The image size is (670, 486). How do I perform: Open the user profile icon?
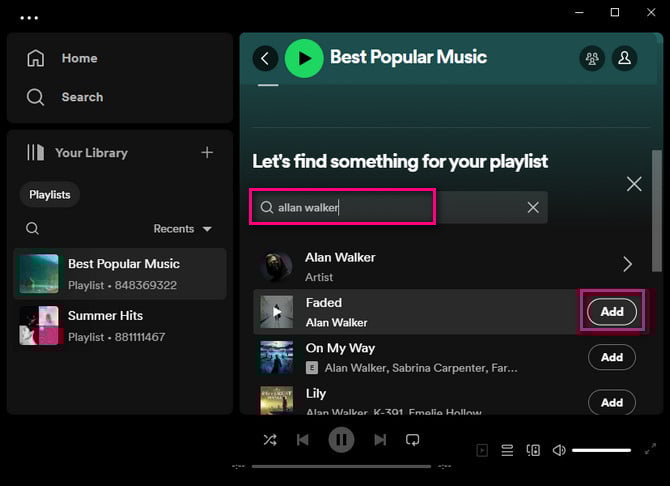click(x=624, y=58)
